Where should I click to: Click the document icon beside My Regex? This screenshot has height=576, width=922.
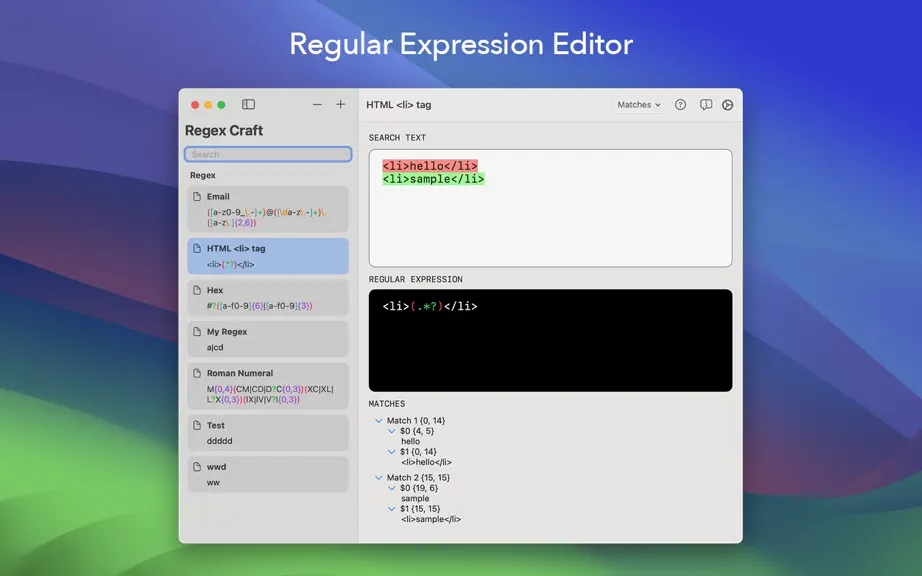tap(197, 332)
